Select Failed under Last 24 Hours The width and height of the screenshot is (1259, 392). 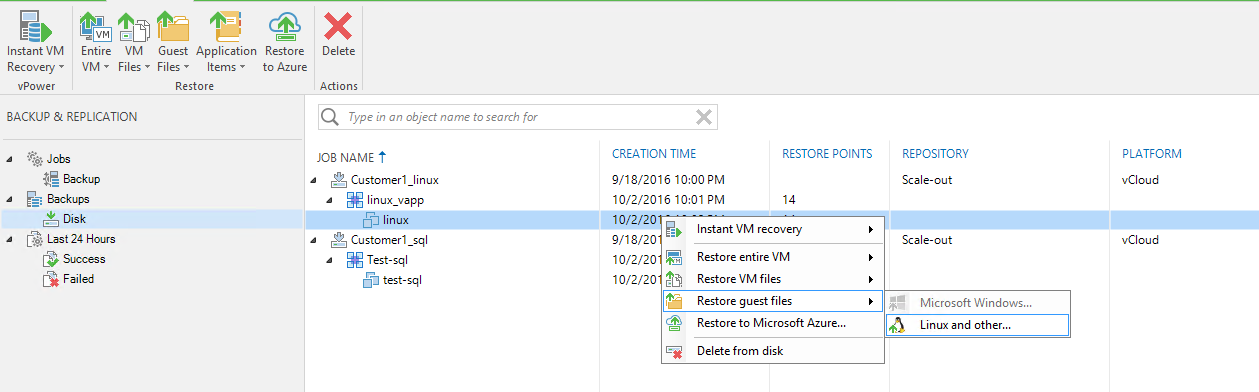78,279
